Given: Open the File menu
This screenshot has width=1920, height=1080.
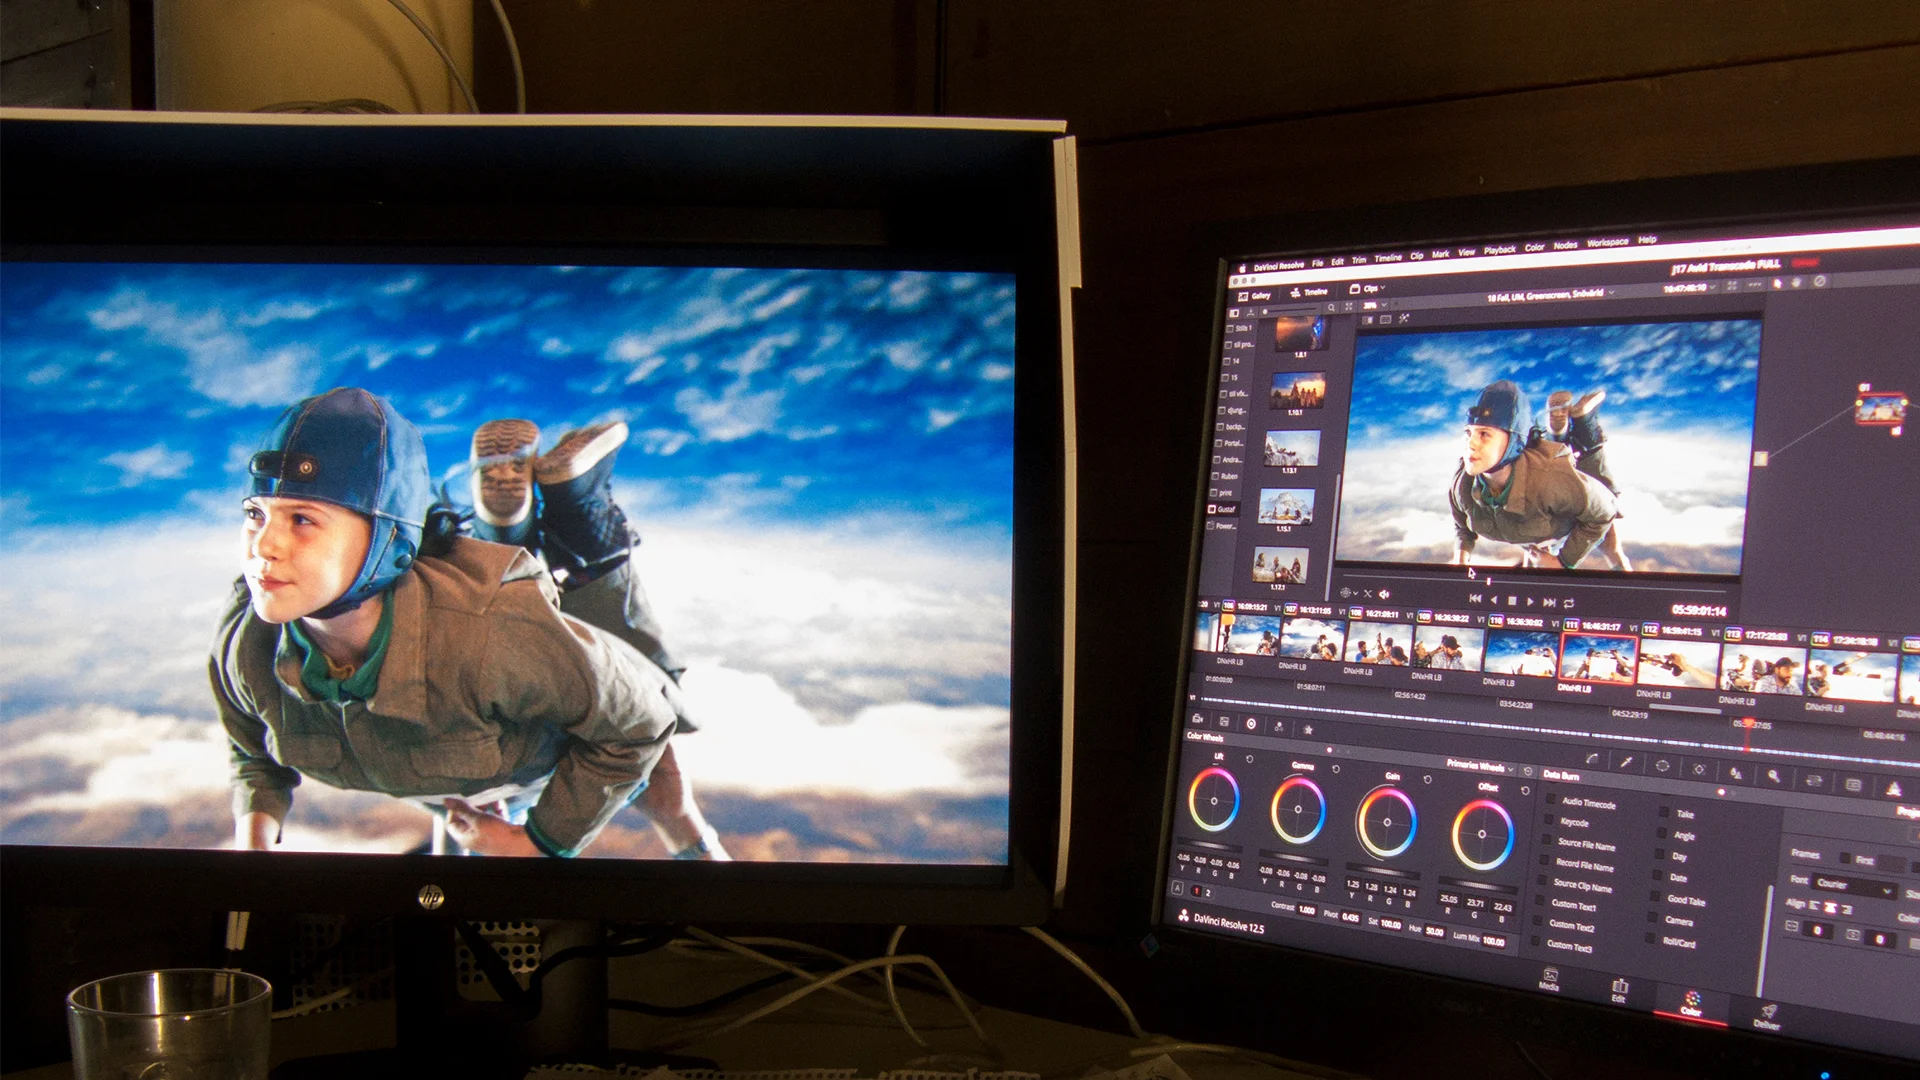Looking at the screenshot, I should tap(1317, 263).
